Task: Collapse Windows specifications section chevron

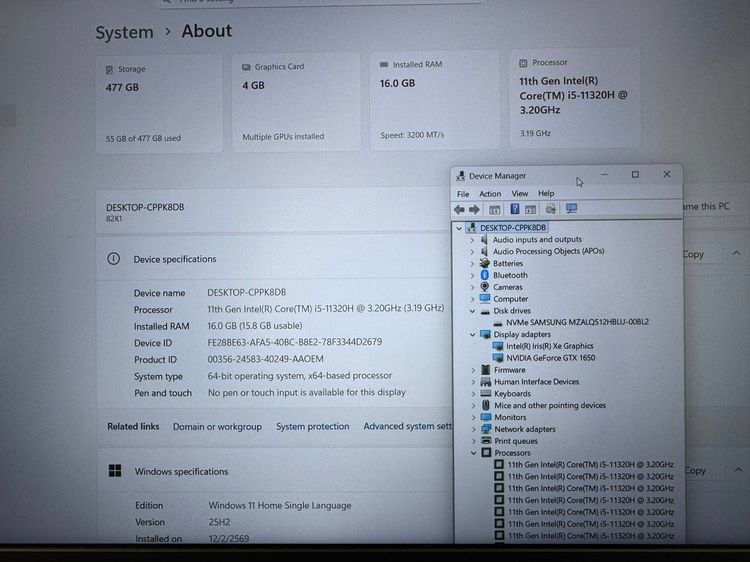Action: [738, 470]
